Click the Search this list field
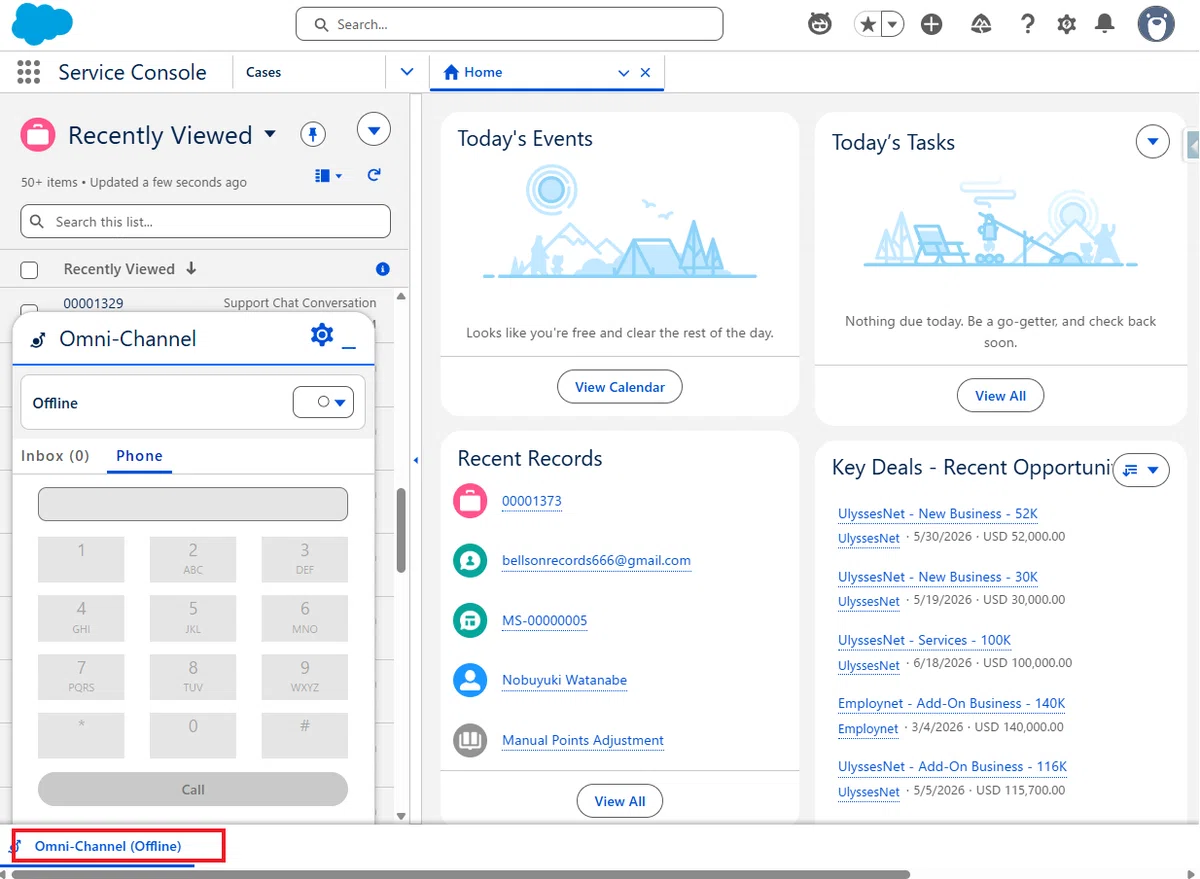Image resolution: width=1200 pixels, height=879 pixels. [x=205, y=222]
